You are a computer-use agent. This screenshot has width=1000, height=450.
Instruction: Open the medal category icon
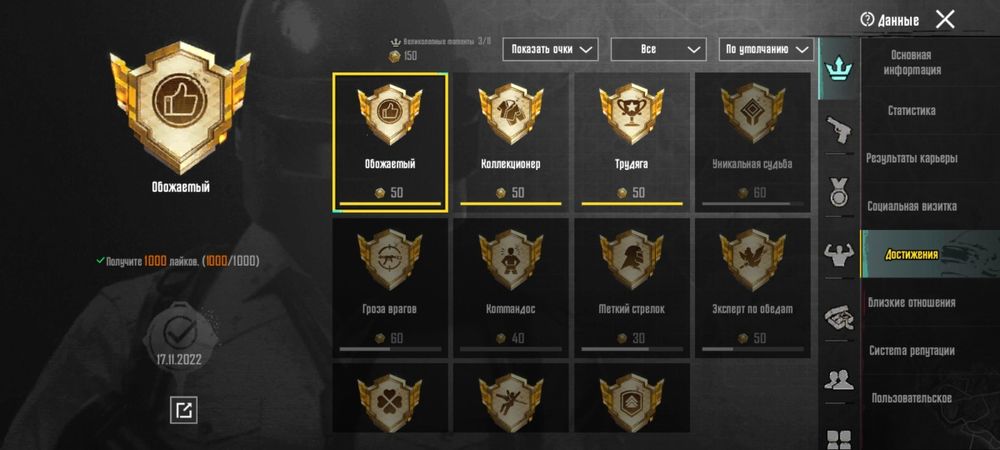click(839, 192)
